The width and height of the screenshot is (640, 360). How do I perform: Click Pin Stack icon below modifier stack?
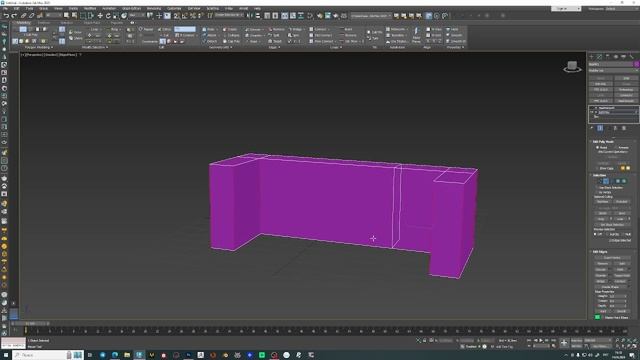[x=592, y=128]
